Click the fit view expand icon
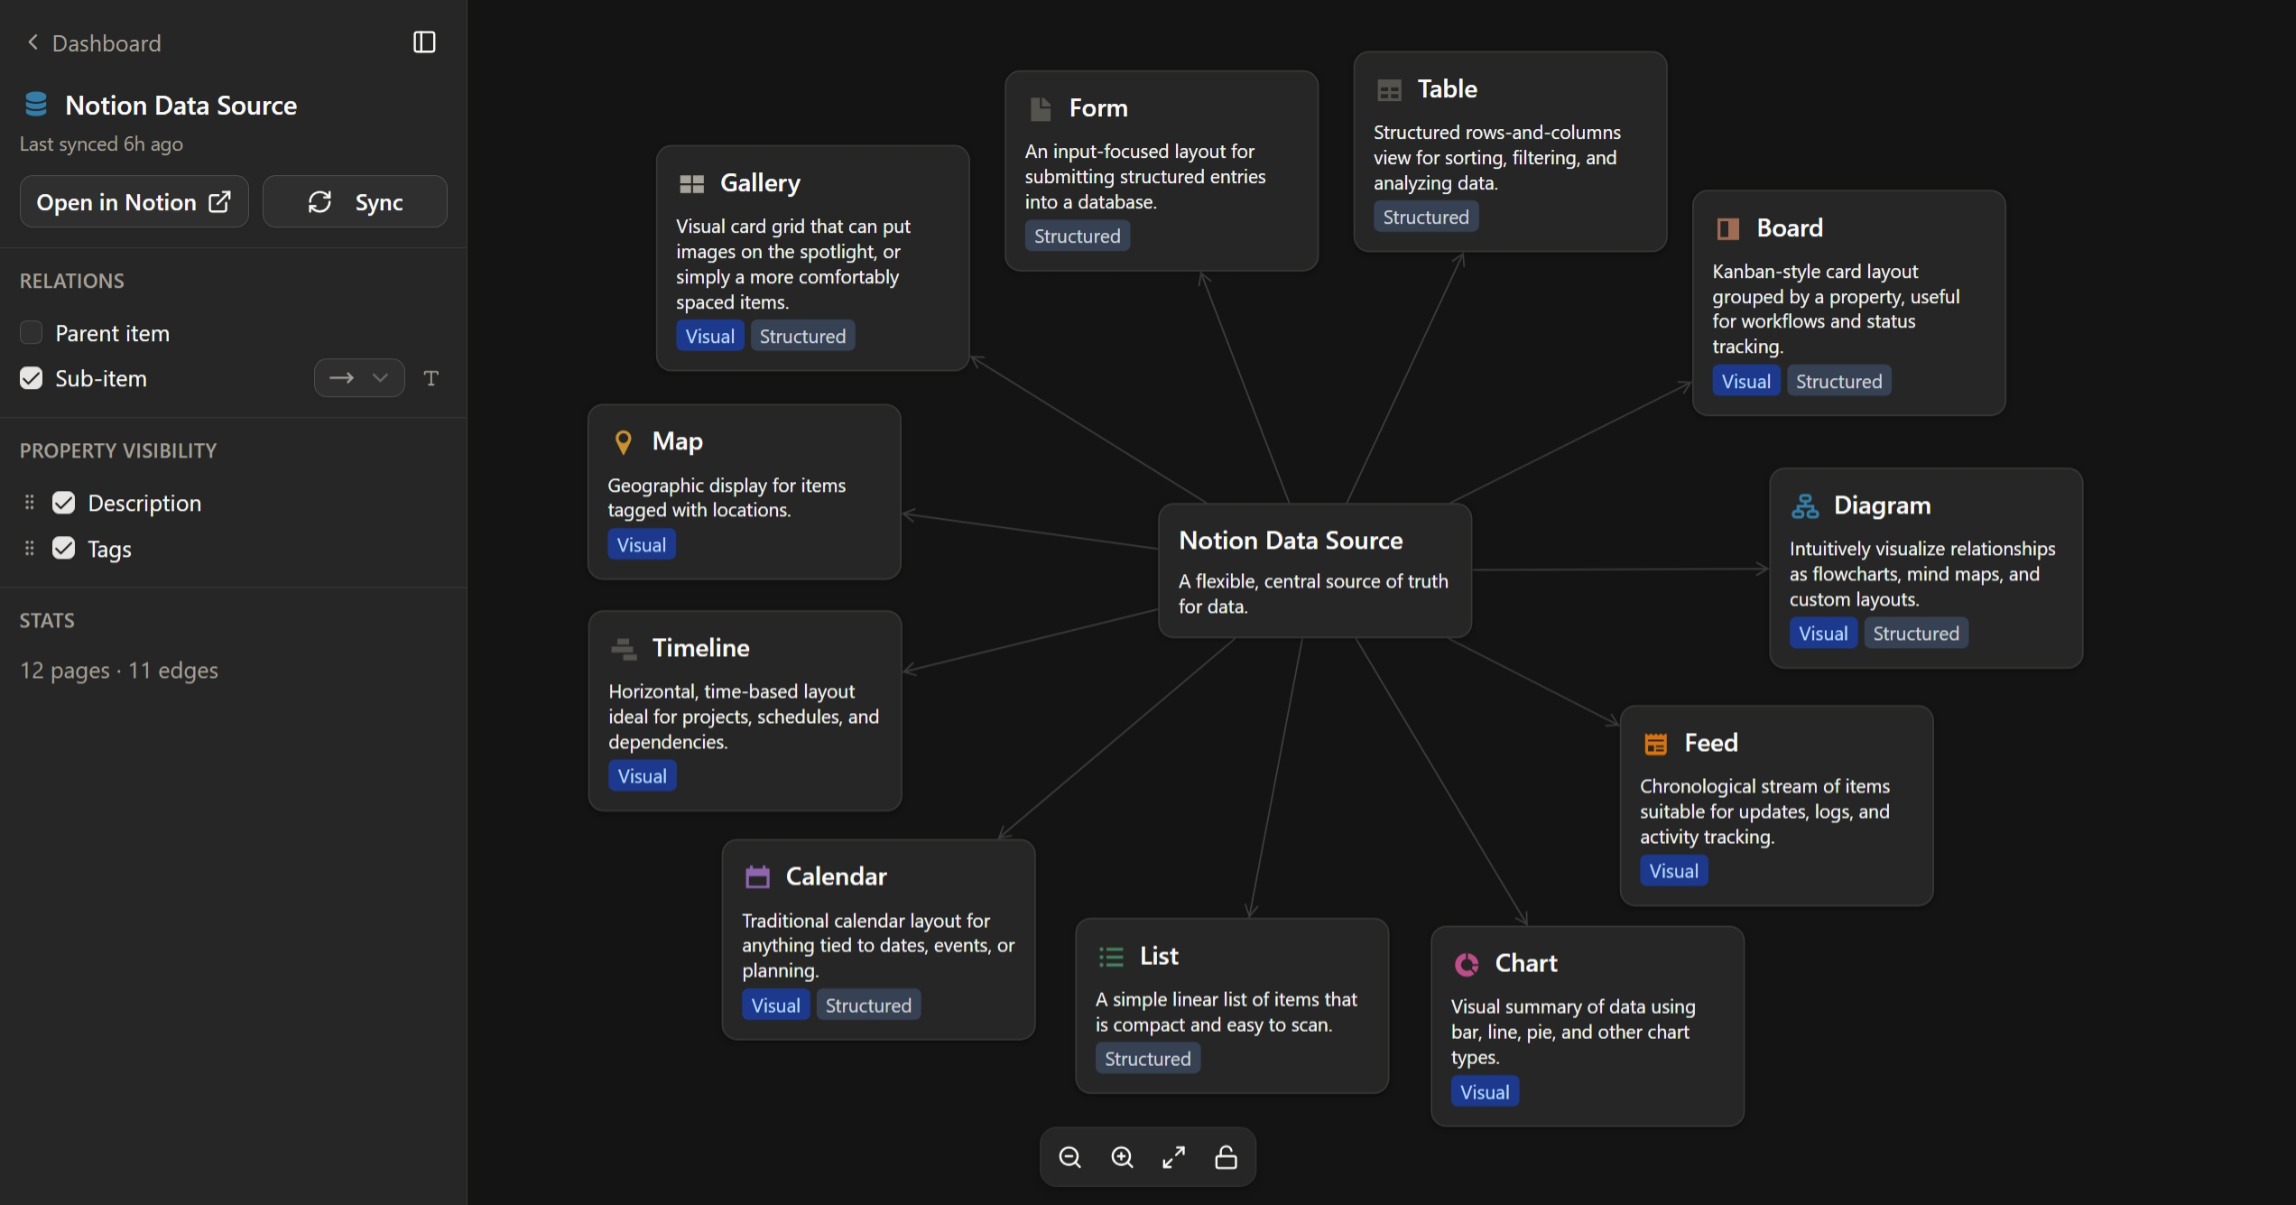 click(x=1174, y=1157)
